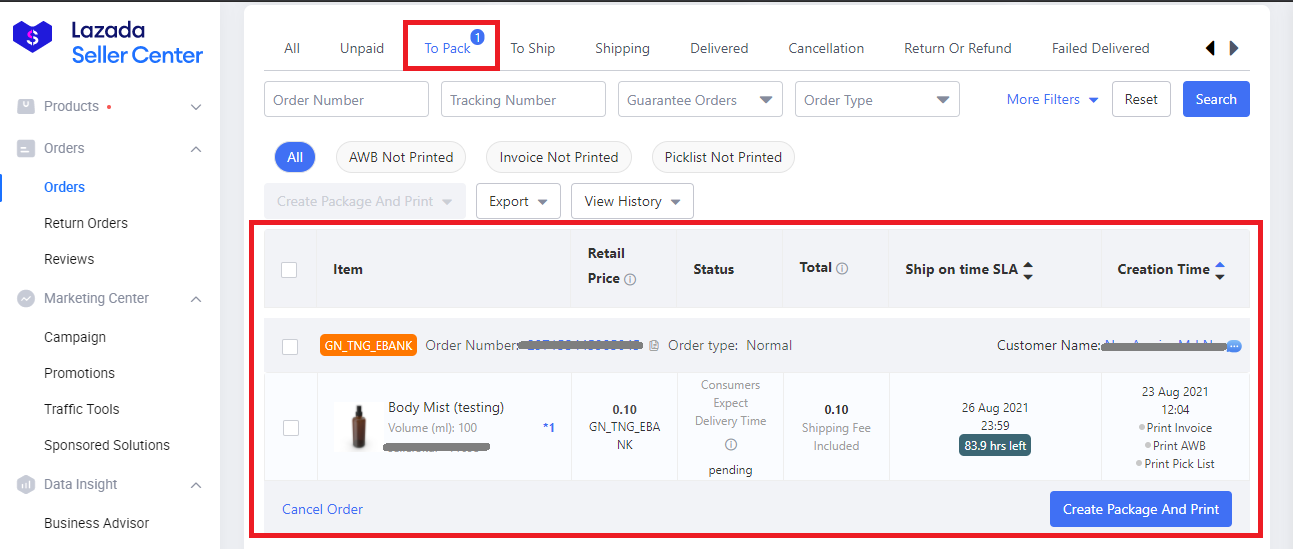Open Reviews in sidebar

(x=69, y=259)
